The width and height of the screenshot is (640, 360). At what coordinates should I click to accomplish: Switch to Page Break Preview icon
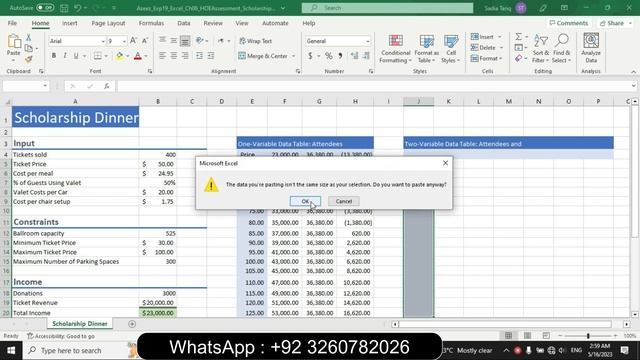[546, 336]
